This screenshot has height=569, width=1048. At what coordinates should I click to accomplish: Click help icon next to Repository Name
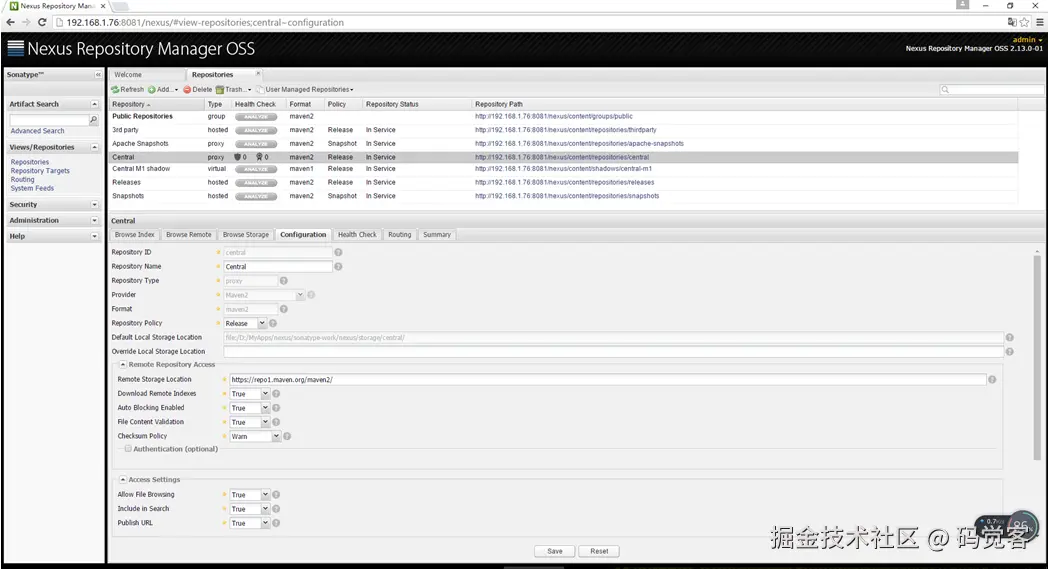(338, 266)
